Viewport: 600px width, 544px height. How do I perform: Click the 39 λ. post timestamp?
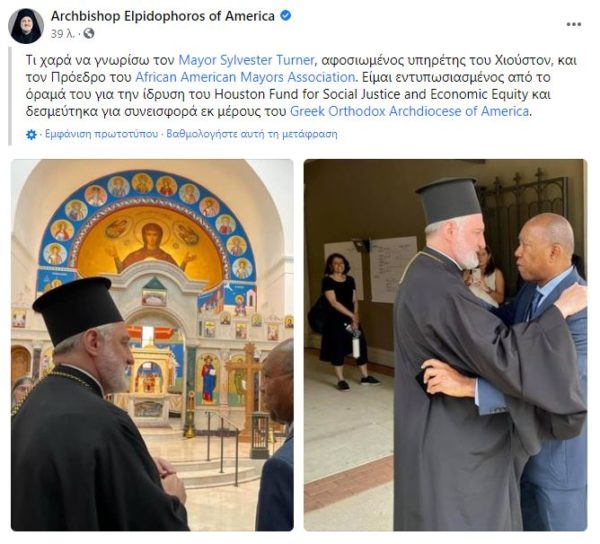[x=62, y=34]
